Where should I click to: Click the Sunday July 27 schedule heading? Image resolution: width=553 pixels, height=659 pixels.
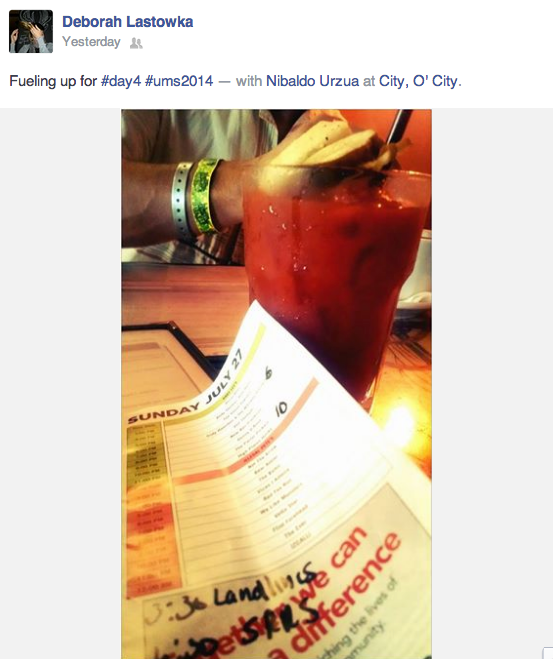(186, 387)
